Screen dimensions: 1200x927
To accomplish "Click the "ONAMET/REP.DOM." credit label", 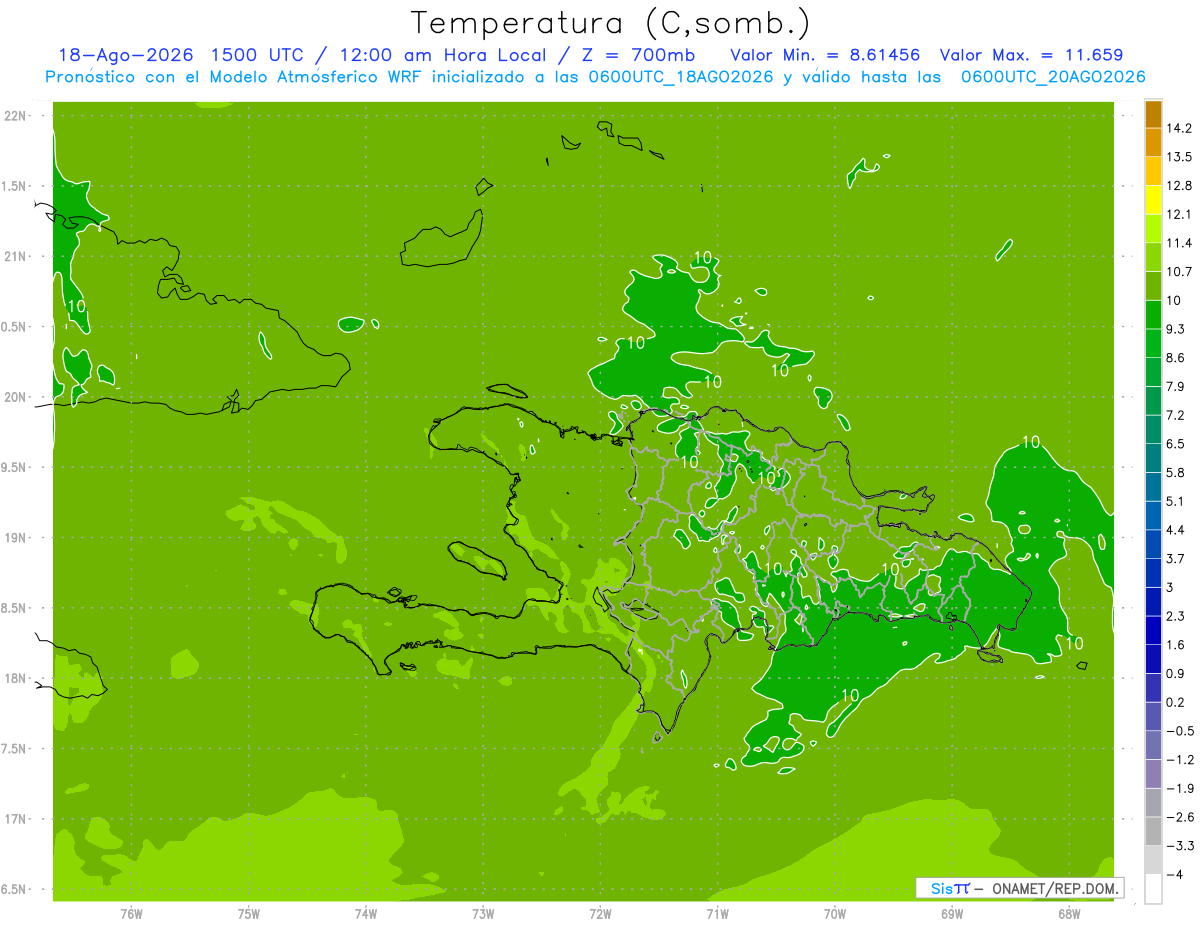I will pos(1057,888).
